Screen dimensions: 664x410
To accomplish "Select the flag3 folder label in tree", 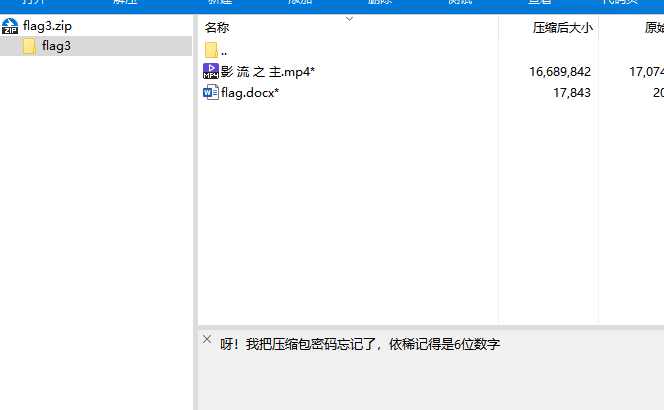I will coord(56,46).
